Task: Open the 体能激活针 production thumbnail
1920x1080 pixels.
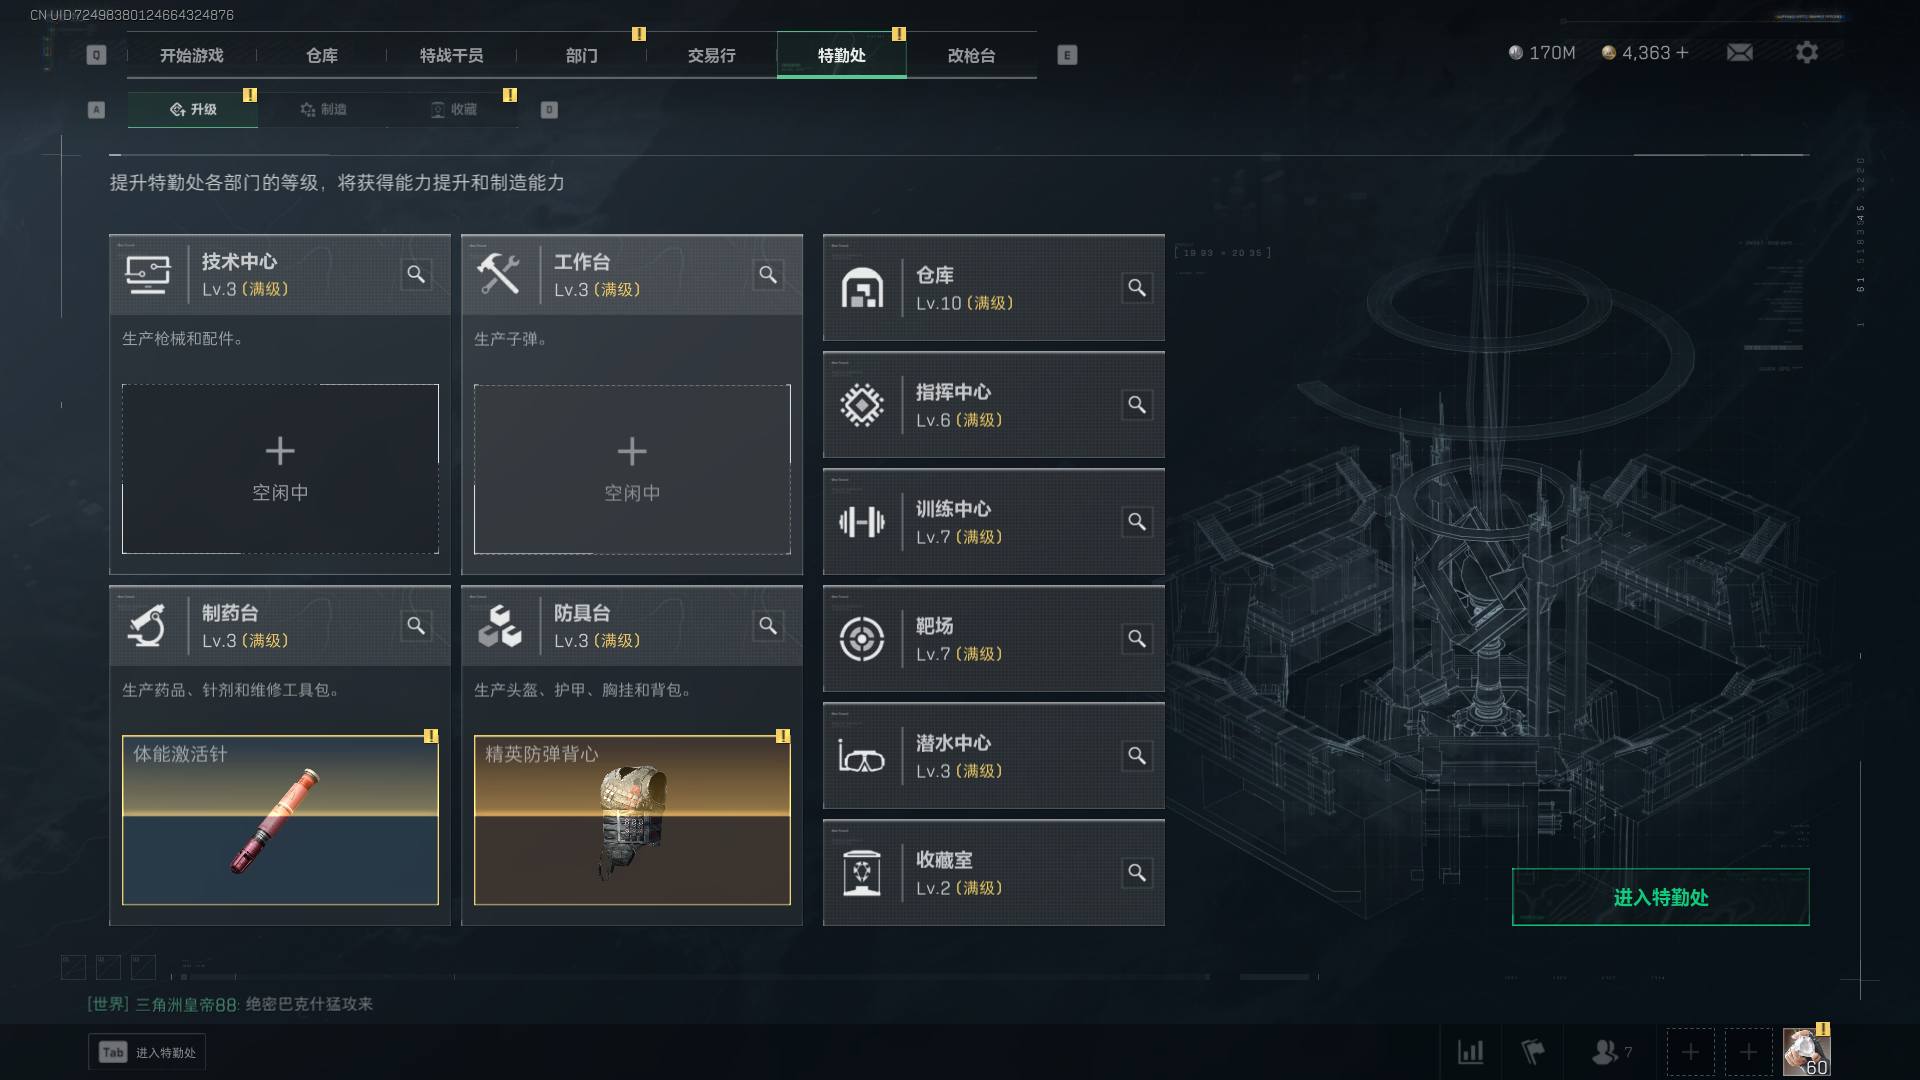Action: point(280,820)
